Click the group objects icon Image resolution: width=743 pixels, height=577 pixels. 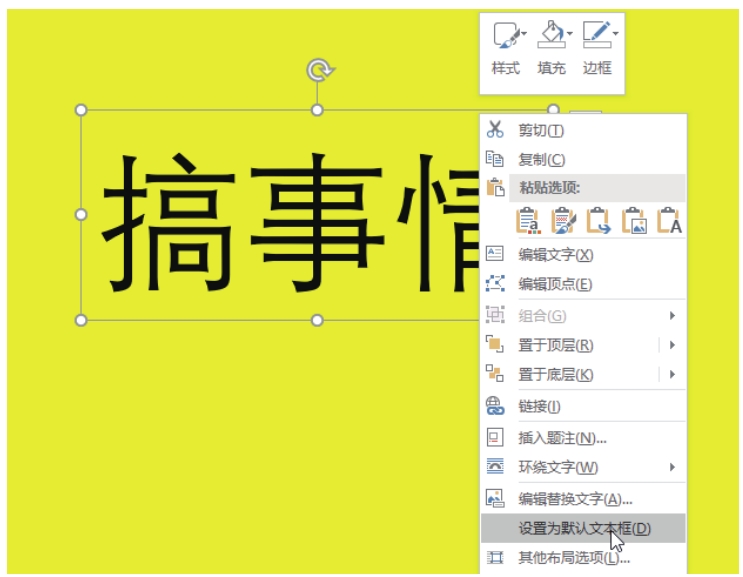495,315
